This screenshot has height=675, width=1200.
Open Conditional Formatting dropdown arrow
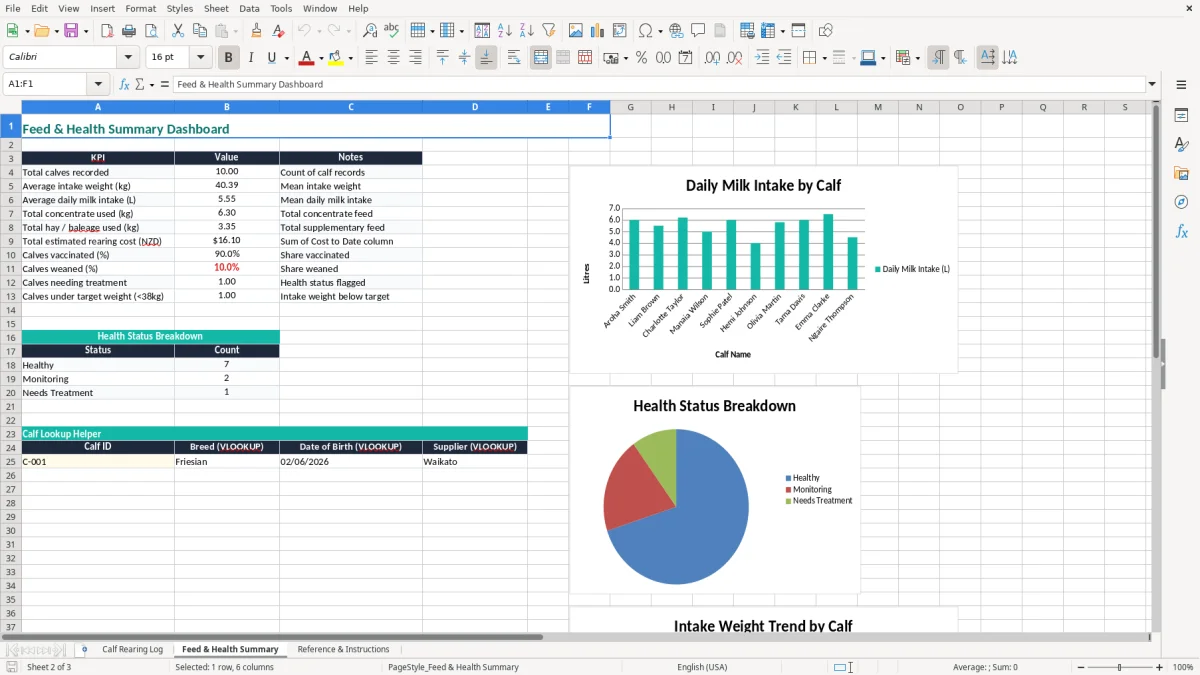917,58
